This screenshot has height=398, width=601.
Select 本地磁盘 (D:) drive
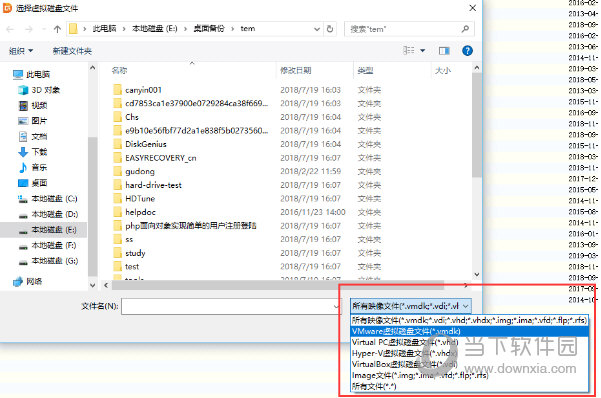click(x=48, y=214)
